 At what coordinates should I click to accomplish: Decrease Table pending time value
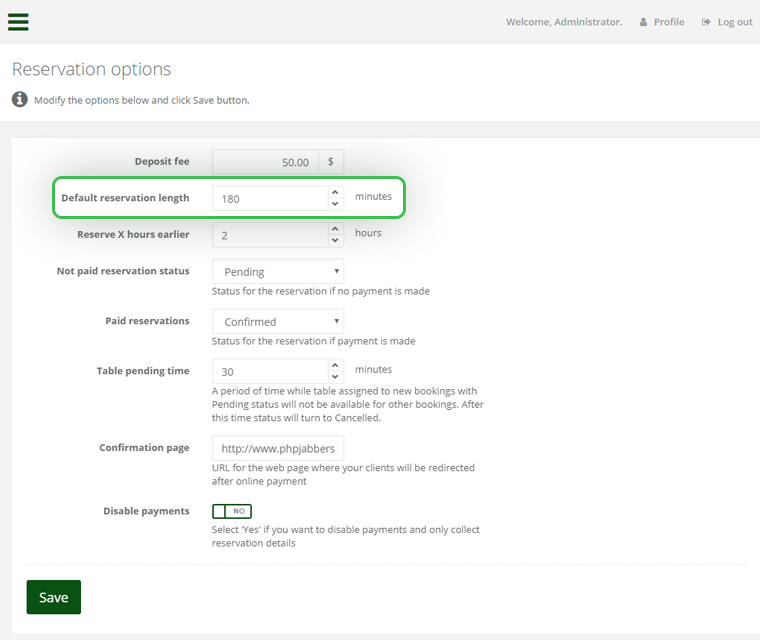[335, 377]
